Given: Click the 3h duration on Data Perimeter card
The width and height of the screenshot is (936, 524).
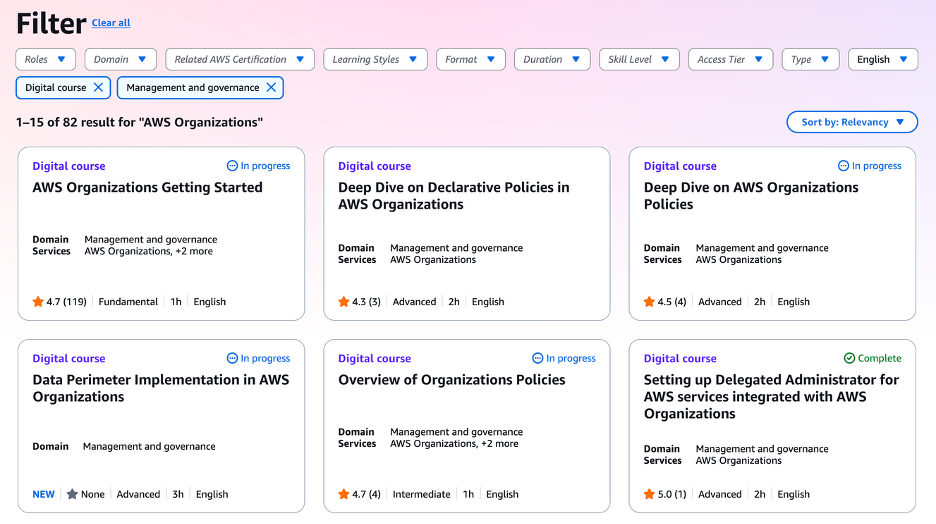Looking at the screenshot, I should (x=178, y=494).
